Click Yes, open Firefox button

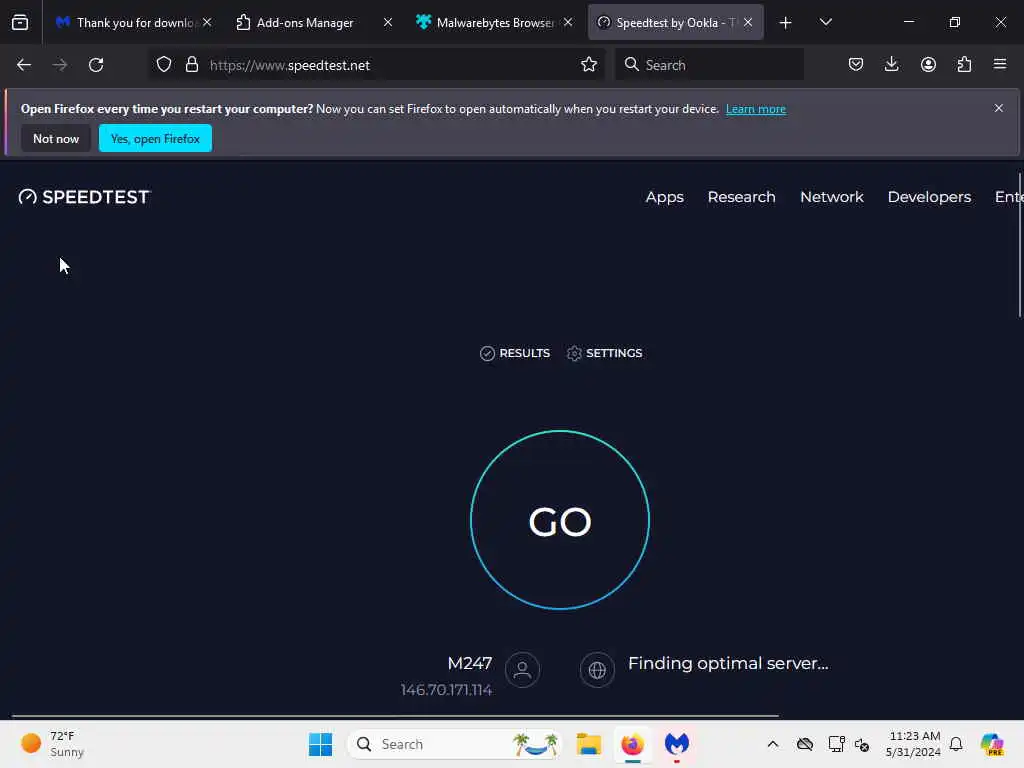coord(155,138)
